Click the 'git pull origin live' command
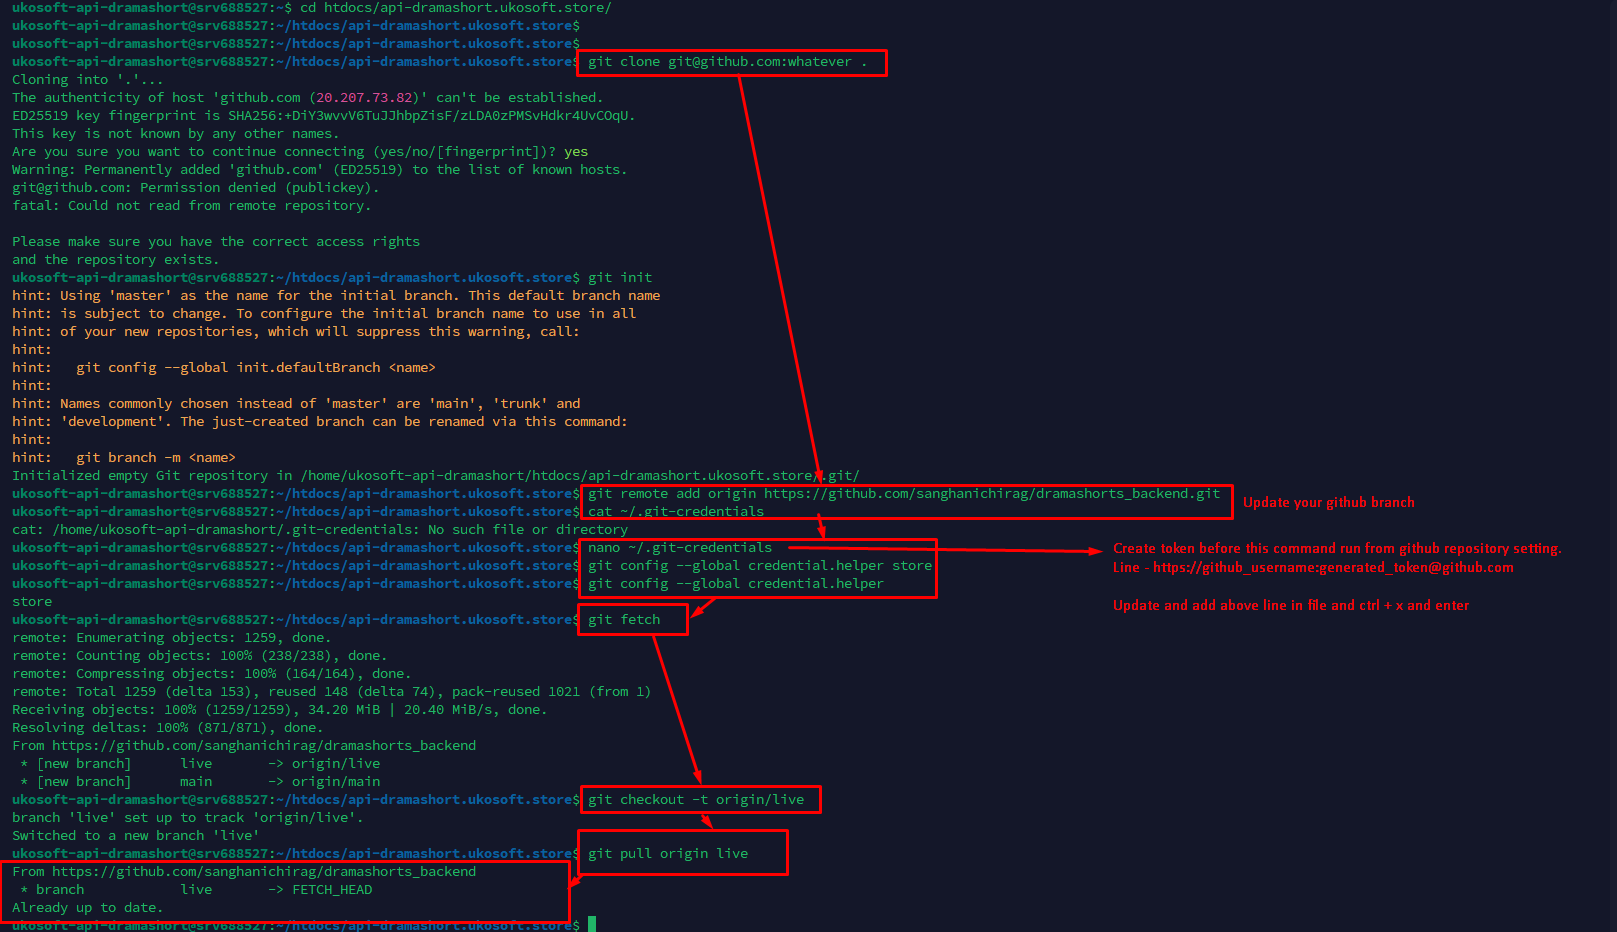1617x932 pixels. pyautogui.click(x=668, y=854)
